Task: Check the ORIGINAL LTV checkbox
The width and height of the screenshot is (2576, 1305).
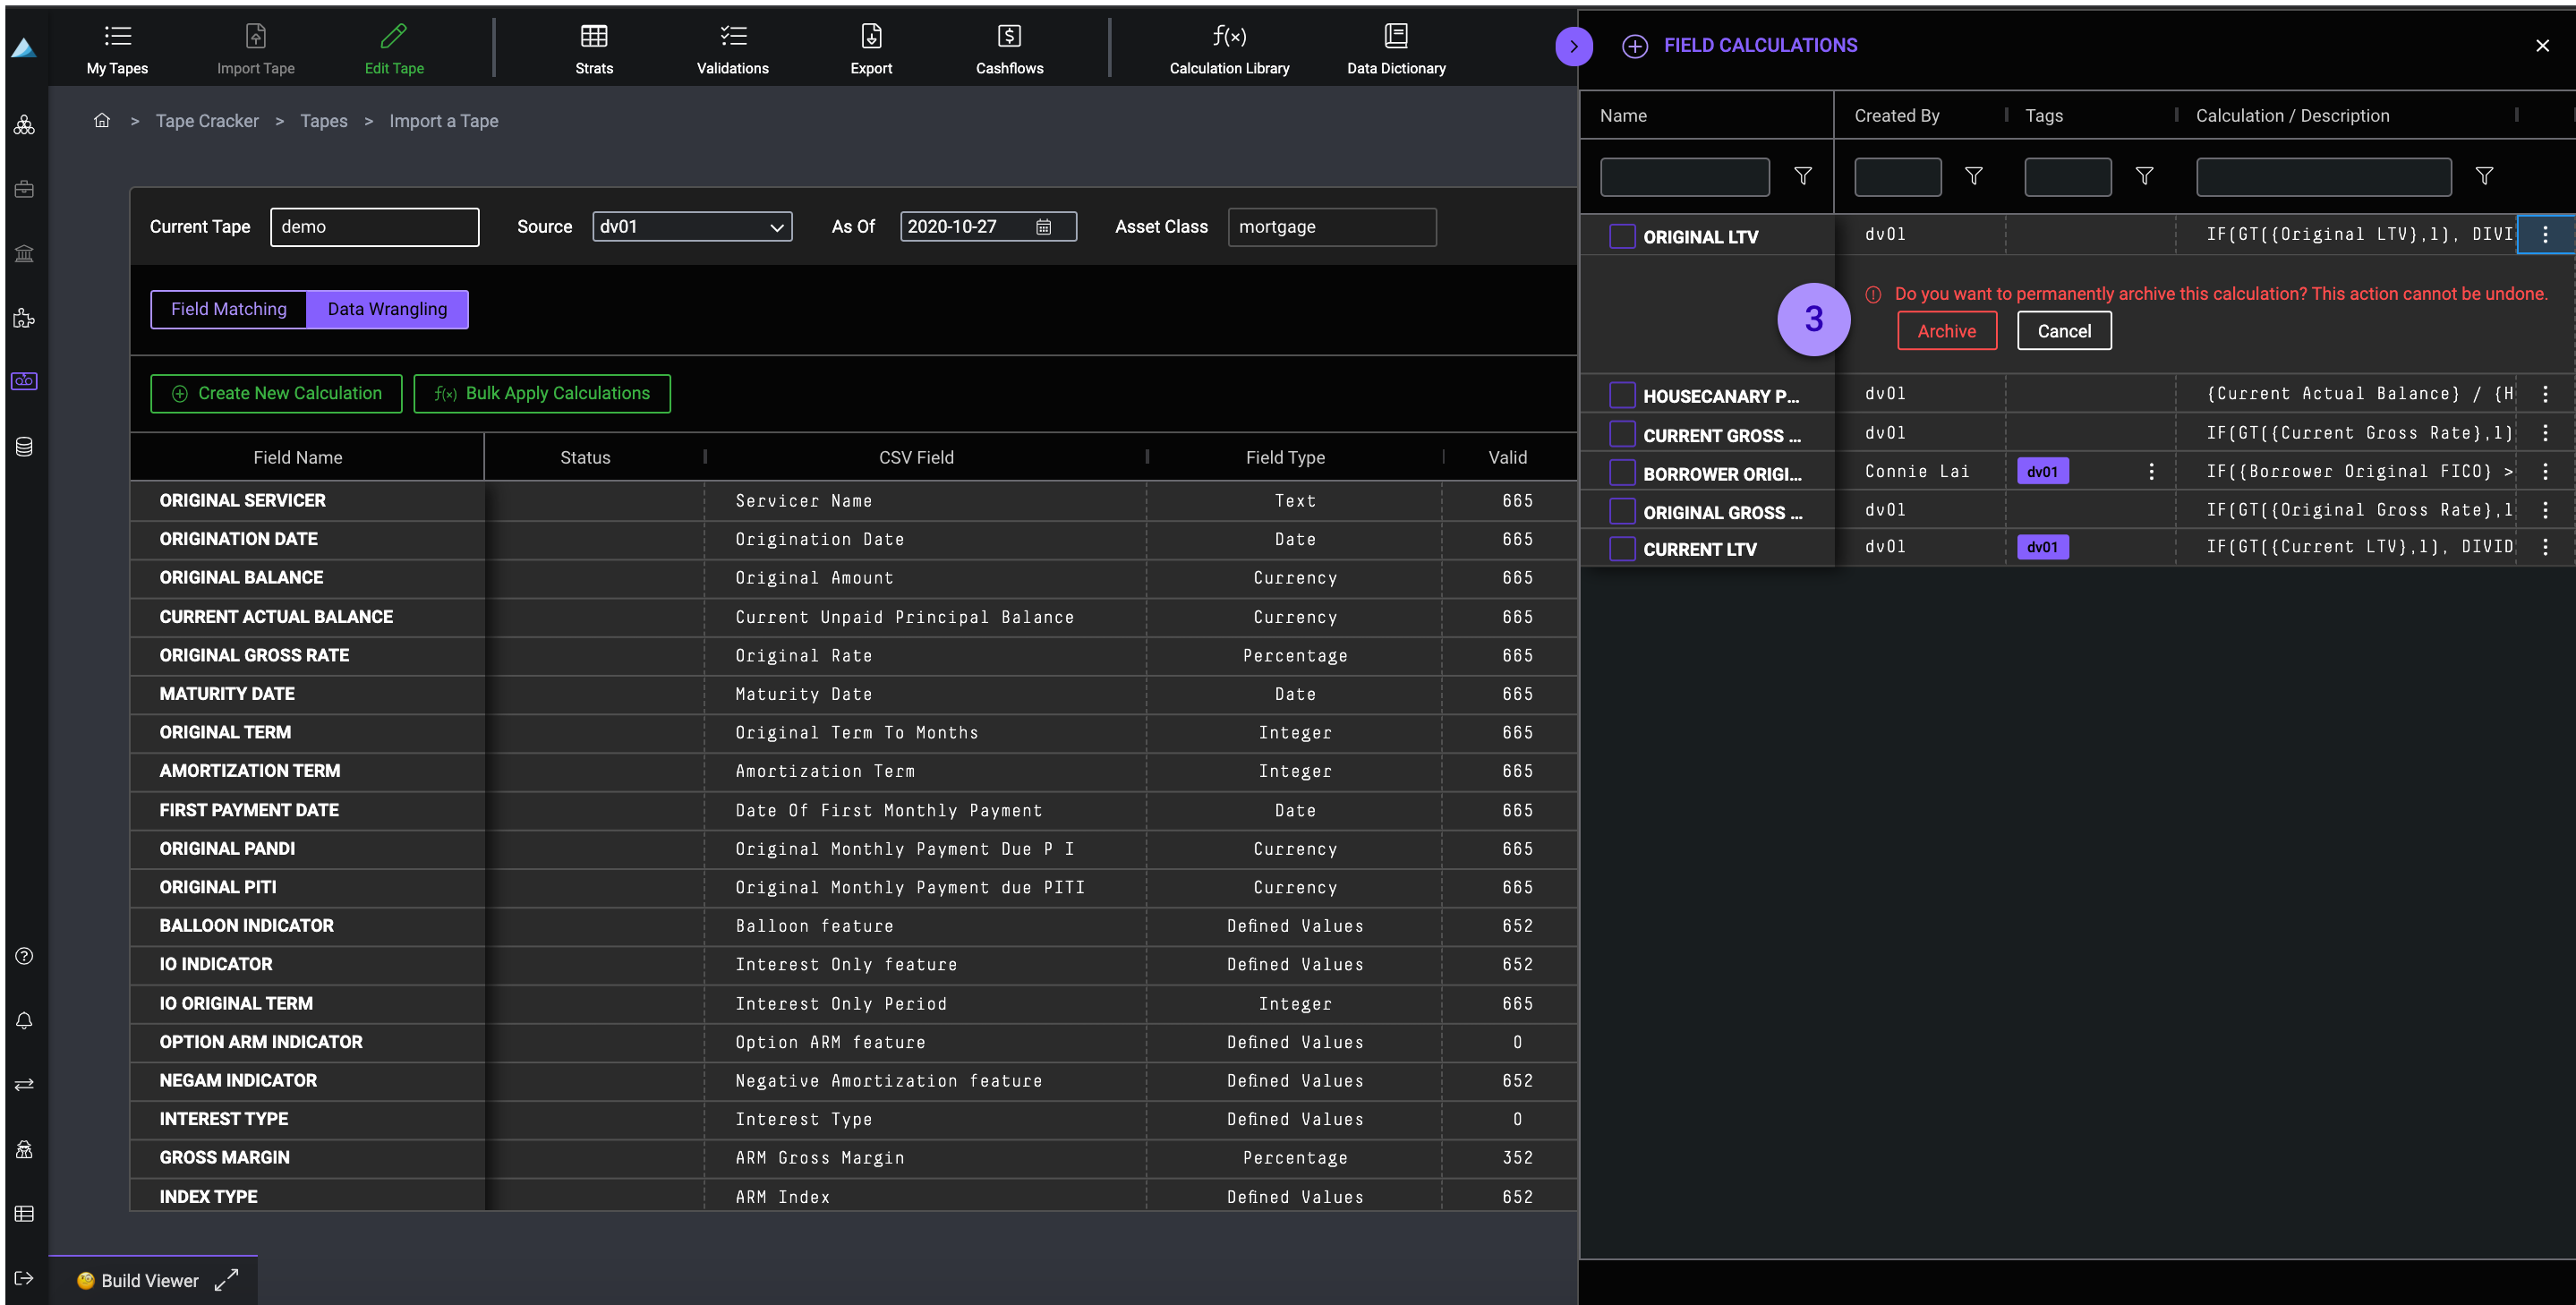Action: tap(1621, 237)
